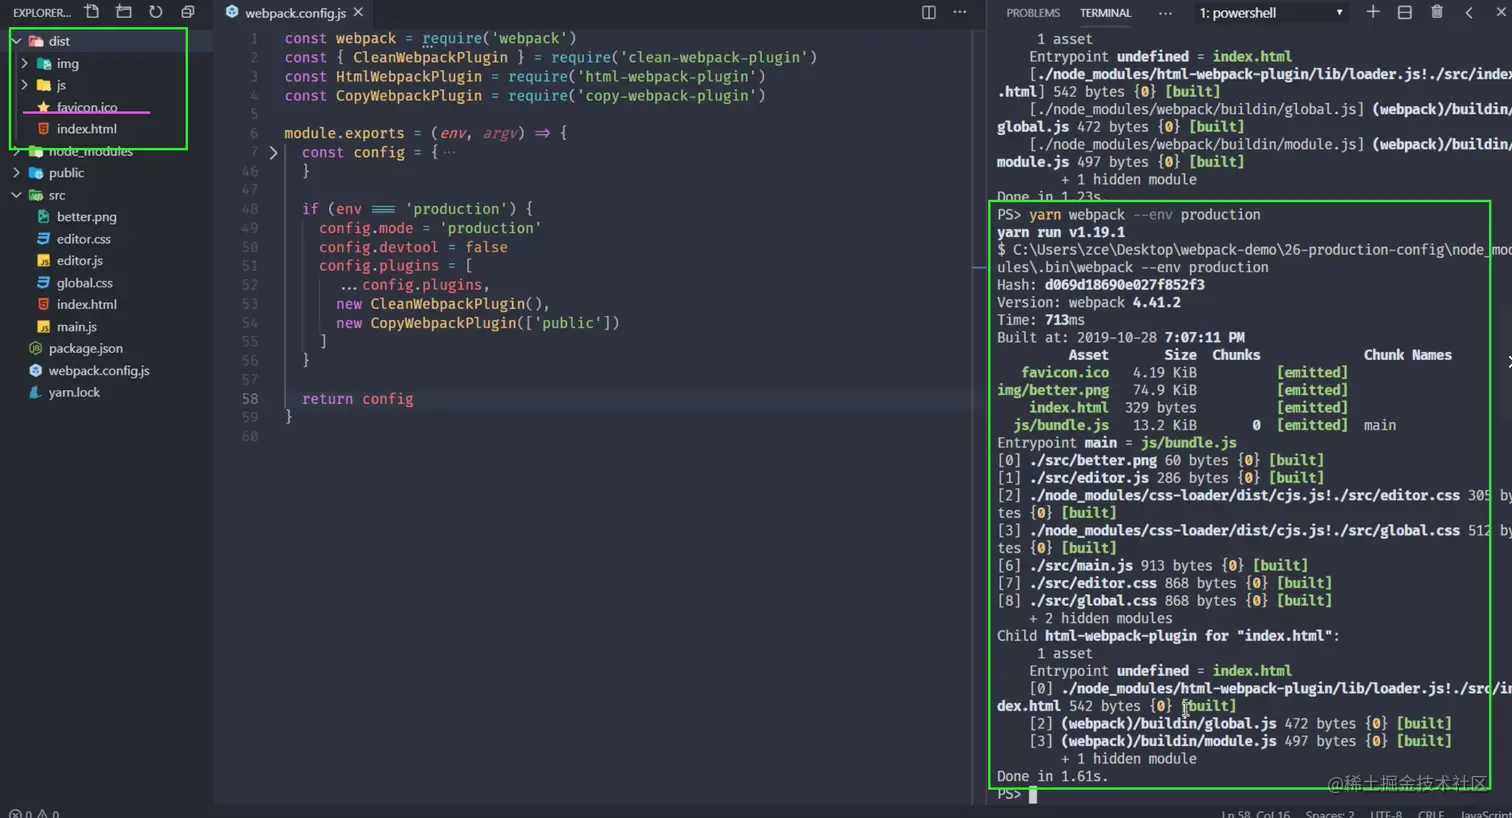Image resolution: width=1512 pixels, height=818 pixels.
Task: Split the terminal pane
Action: 1405,12
